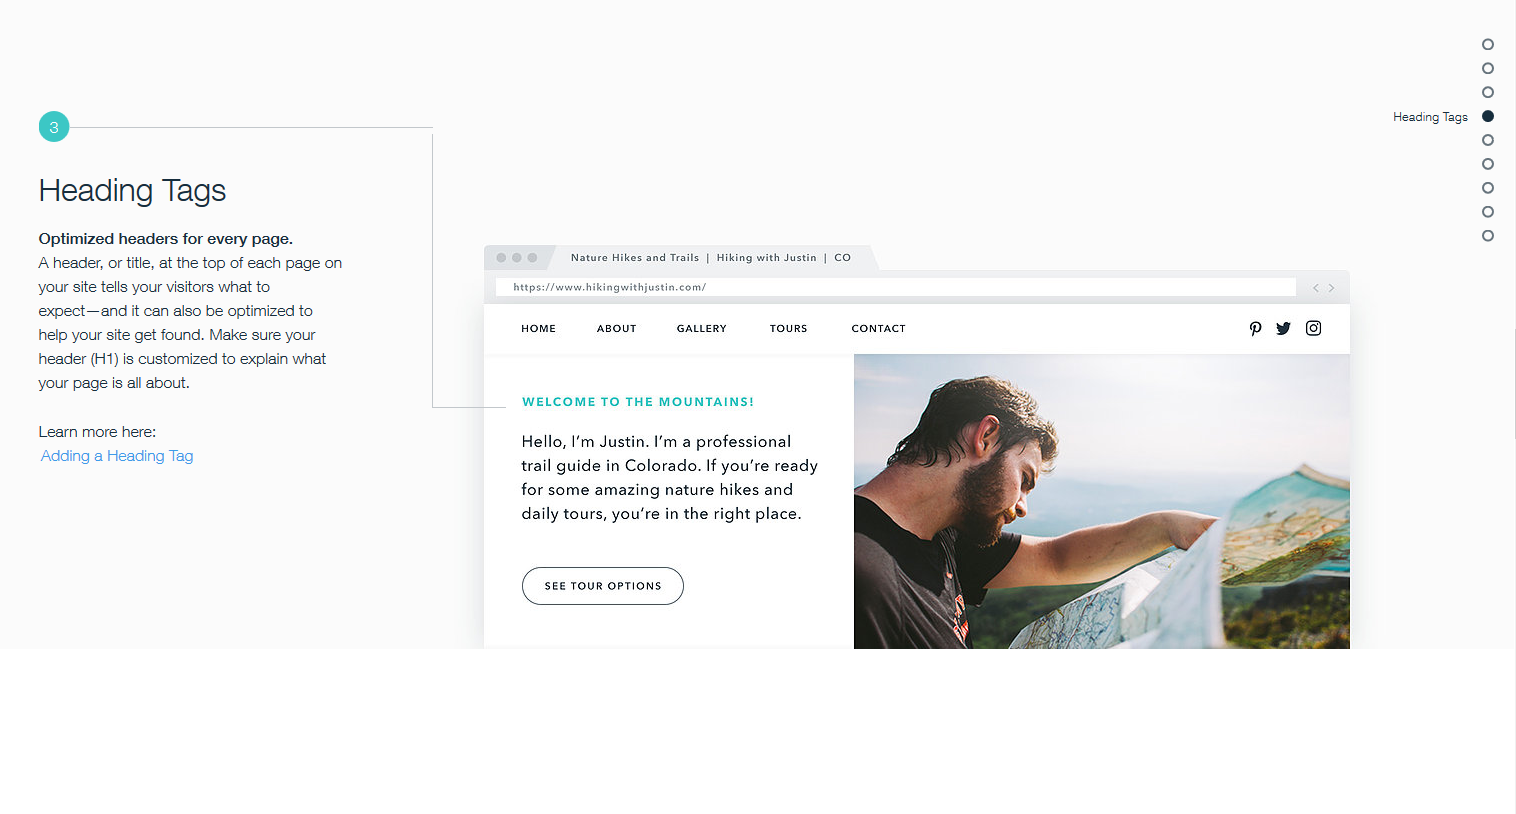Open the Instagram icon in navigation bar
The width and height of the screenshot is (1516, 814).
coord(1313,328)
